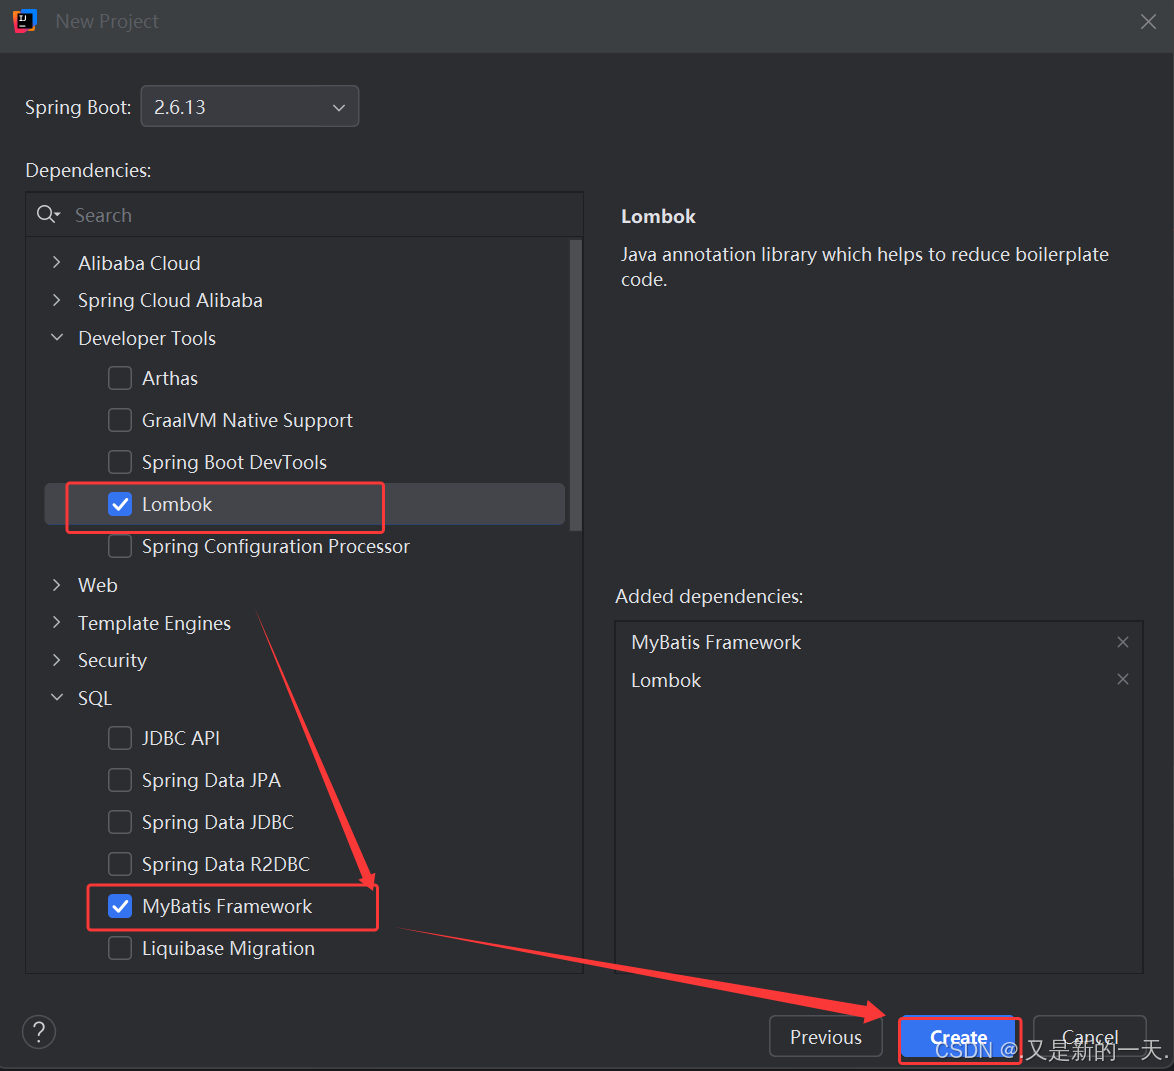Collapse the SQL category
The image size is (1174, 1071).
pos(57,697)
